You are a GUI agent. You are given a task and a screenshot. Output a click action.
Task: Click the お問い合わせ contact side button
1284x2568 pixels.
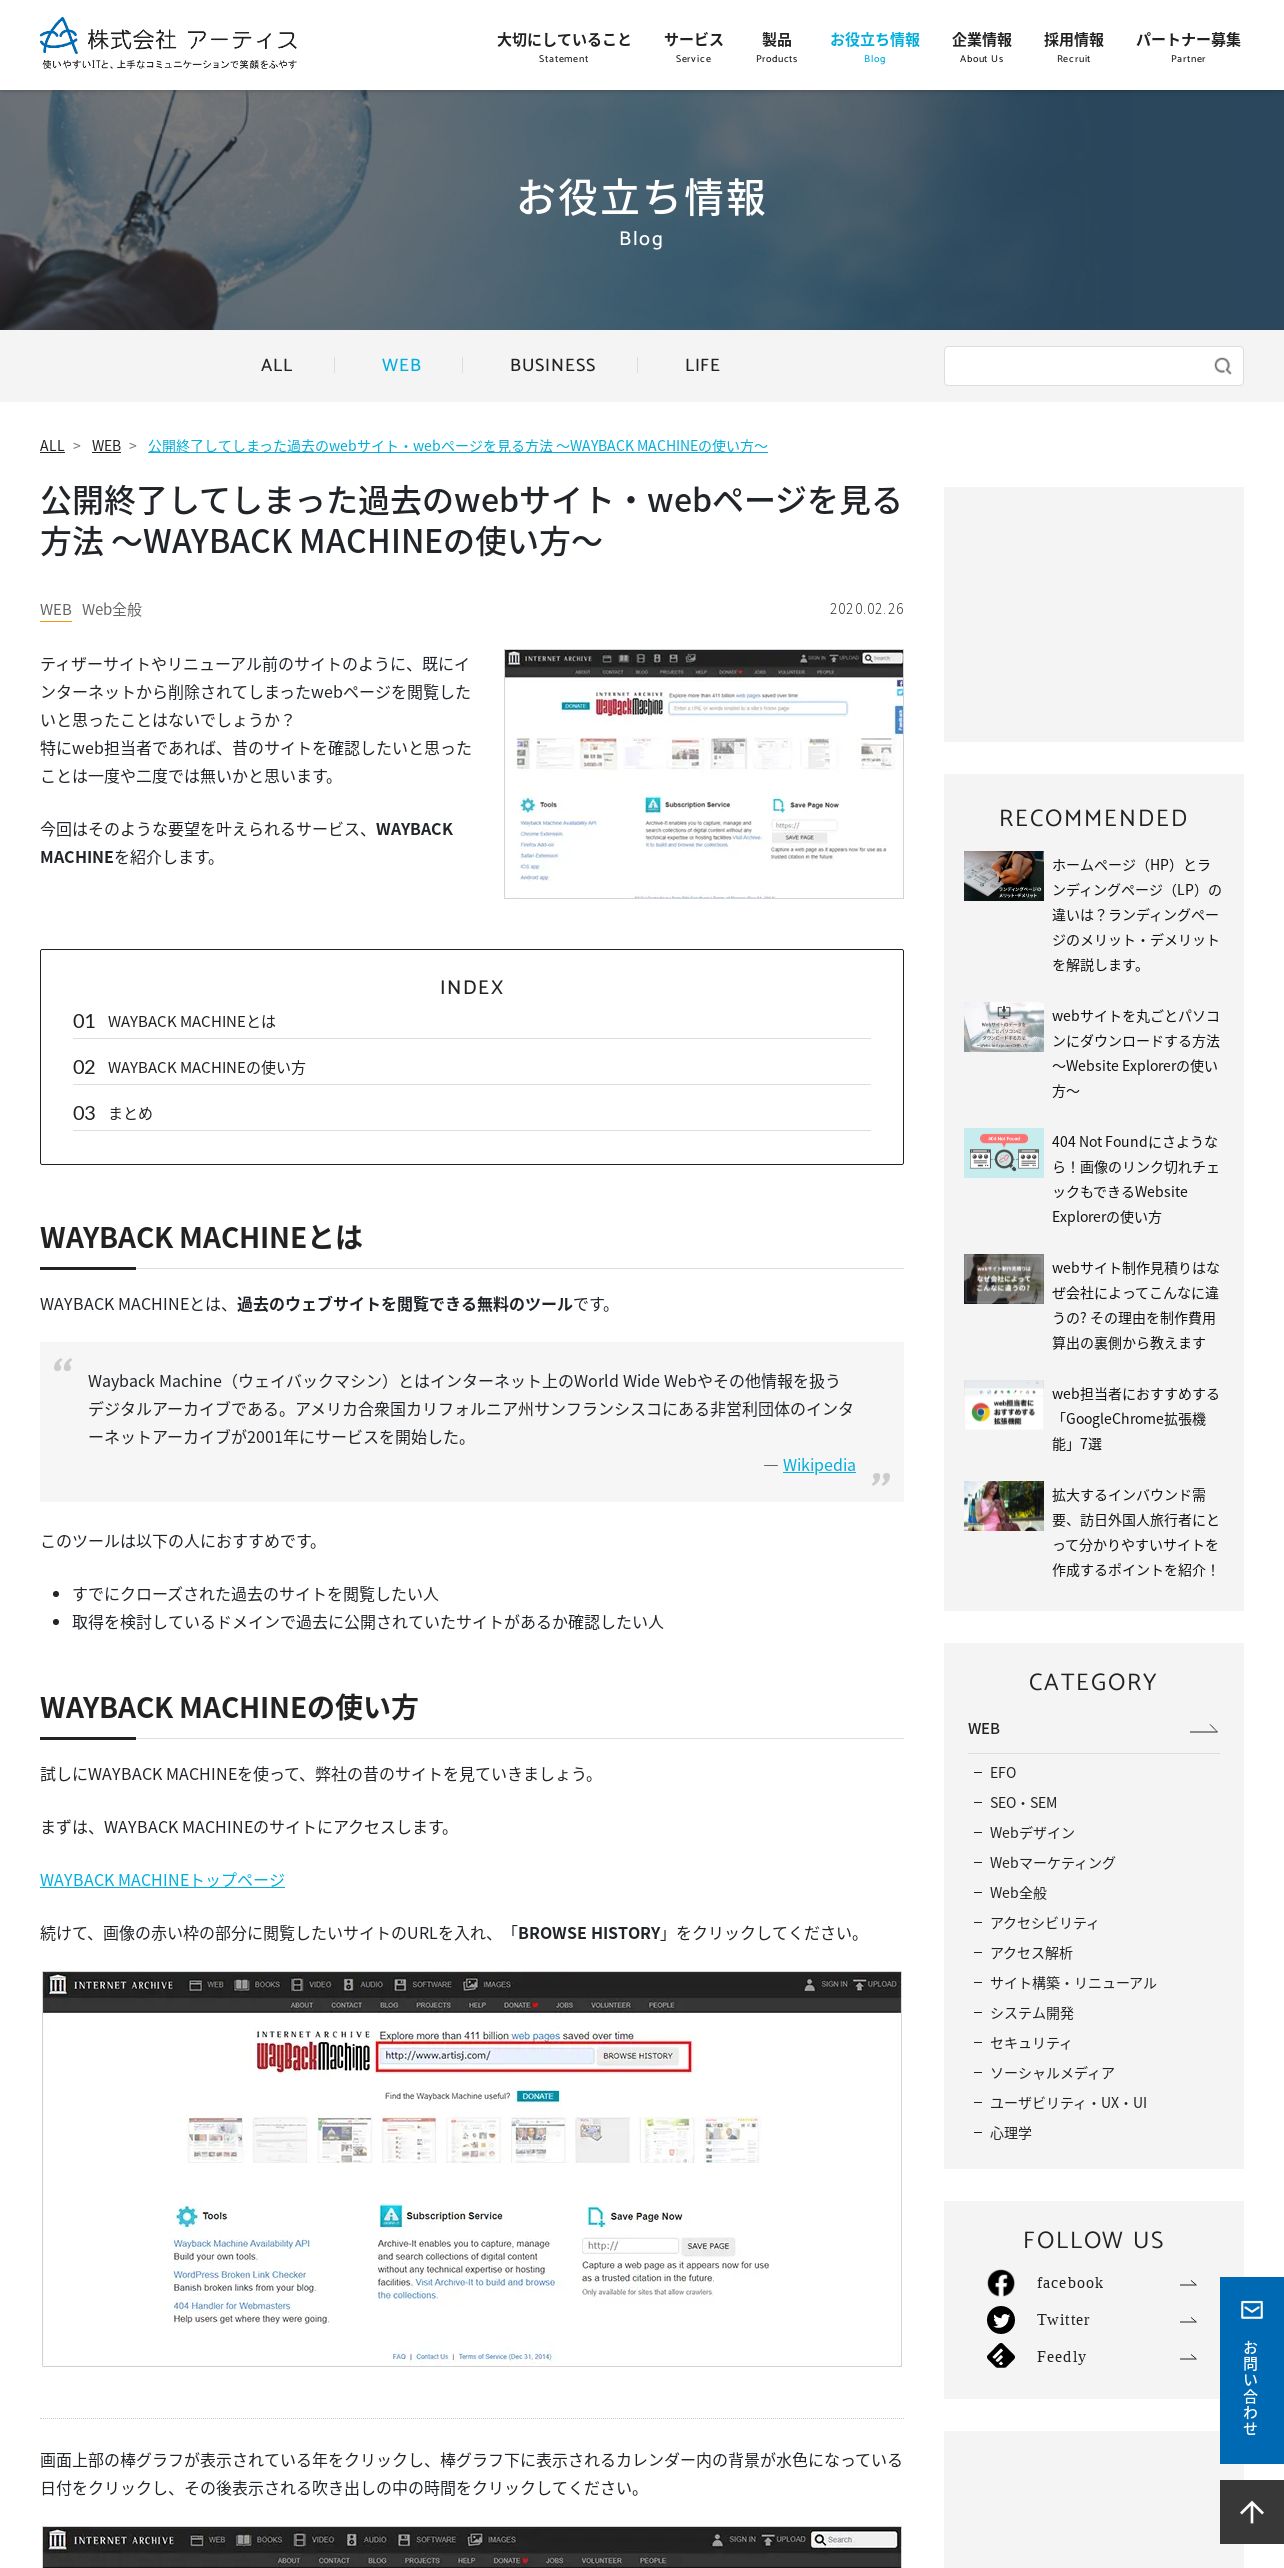pos(1252,2370)
